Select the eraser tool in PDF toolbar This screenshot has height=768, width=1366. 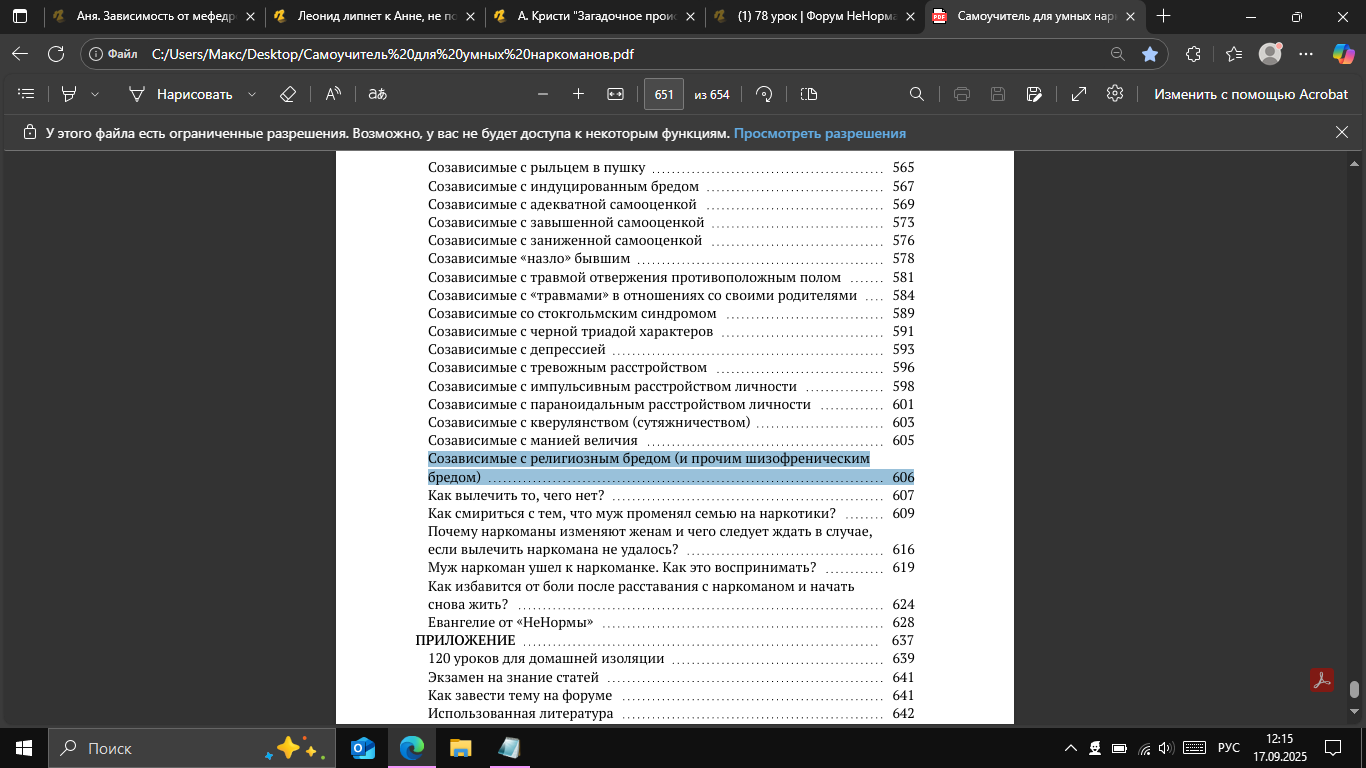[288, 94]
